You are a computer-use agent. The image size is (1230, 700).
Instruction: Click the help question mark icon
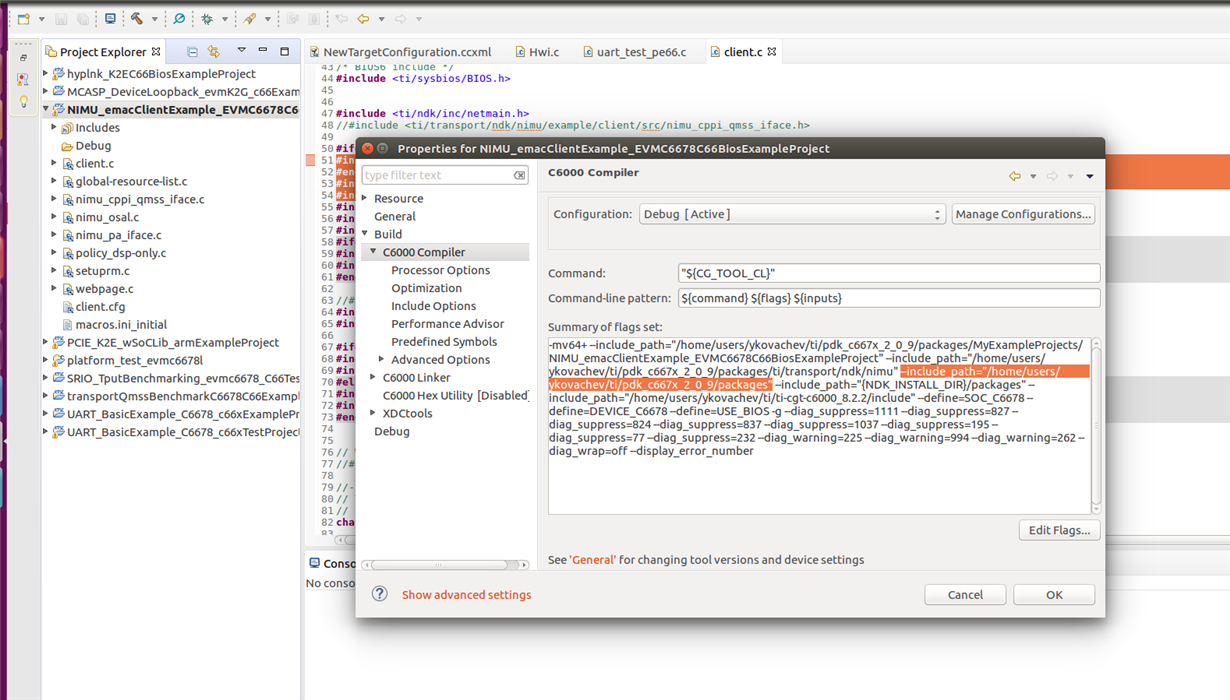pyautogui.click(x=379, y=594)
